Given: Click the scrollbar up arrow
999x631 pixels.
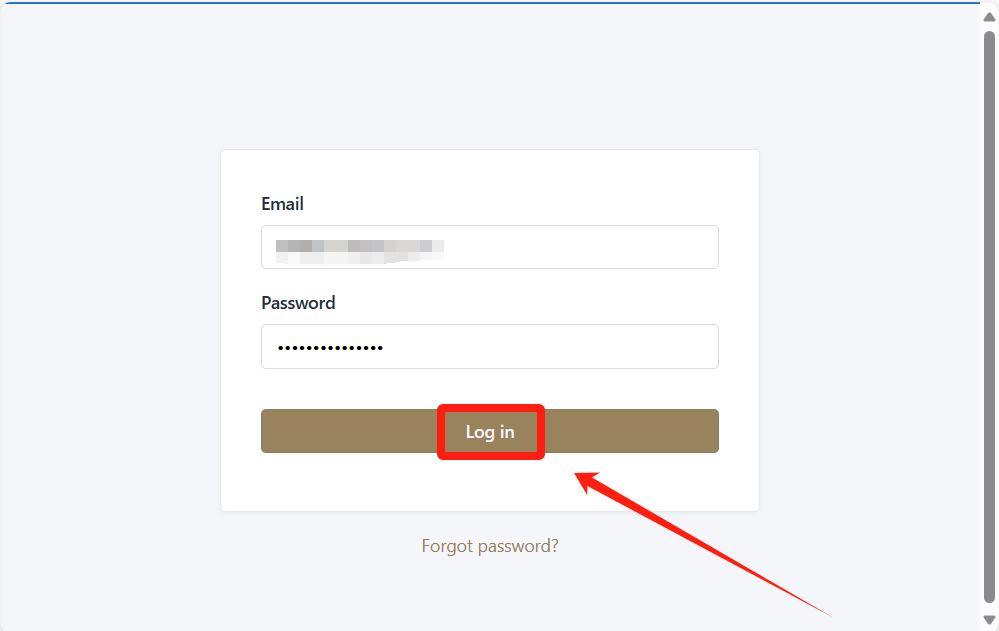Looking at the screenshot, I should coord(989,17).
